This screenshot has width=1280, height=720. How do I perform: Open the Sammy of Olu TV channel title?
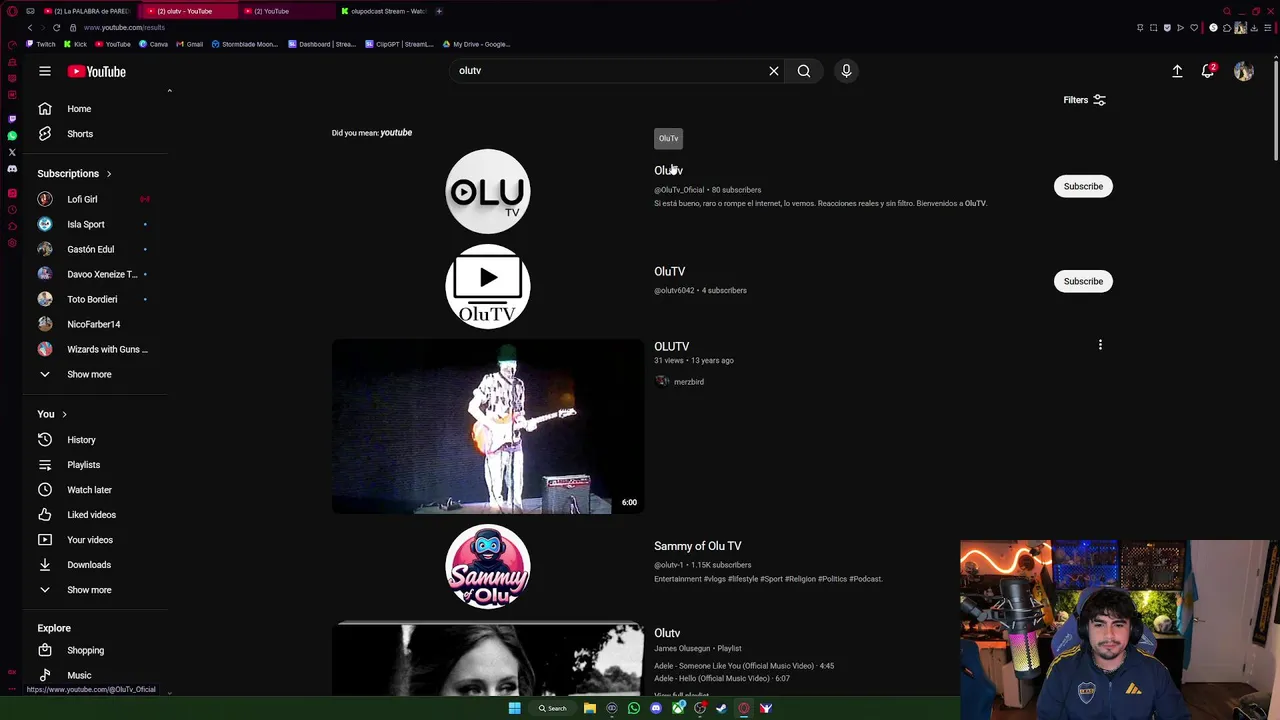click(698, 546)
